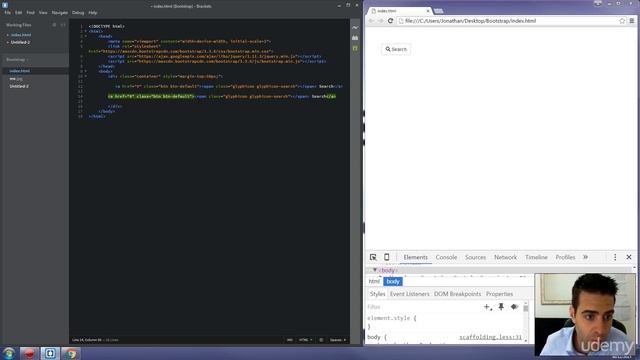
Task: Open Windows Start menu
Action: pyautogui.click(x=9, y=353)
